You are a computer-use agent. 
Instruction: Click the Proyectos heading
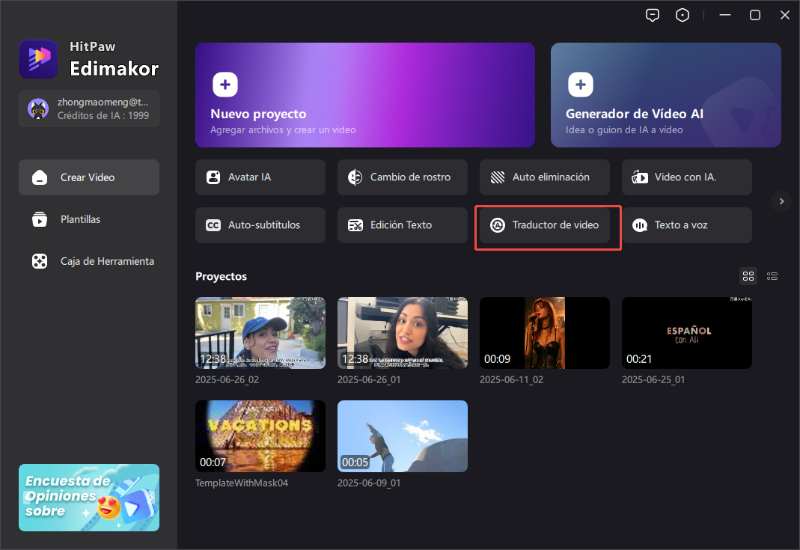(x=221, y=277)
